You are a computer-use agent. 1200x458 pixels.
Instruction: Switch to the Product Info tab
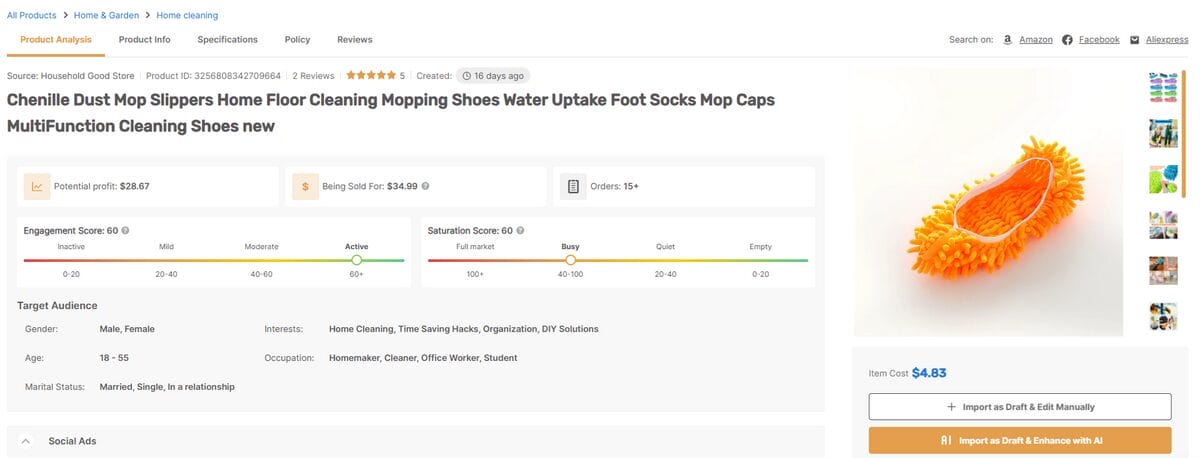144,40
